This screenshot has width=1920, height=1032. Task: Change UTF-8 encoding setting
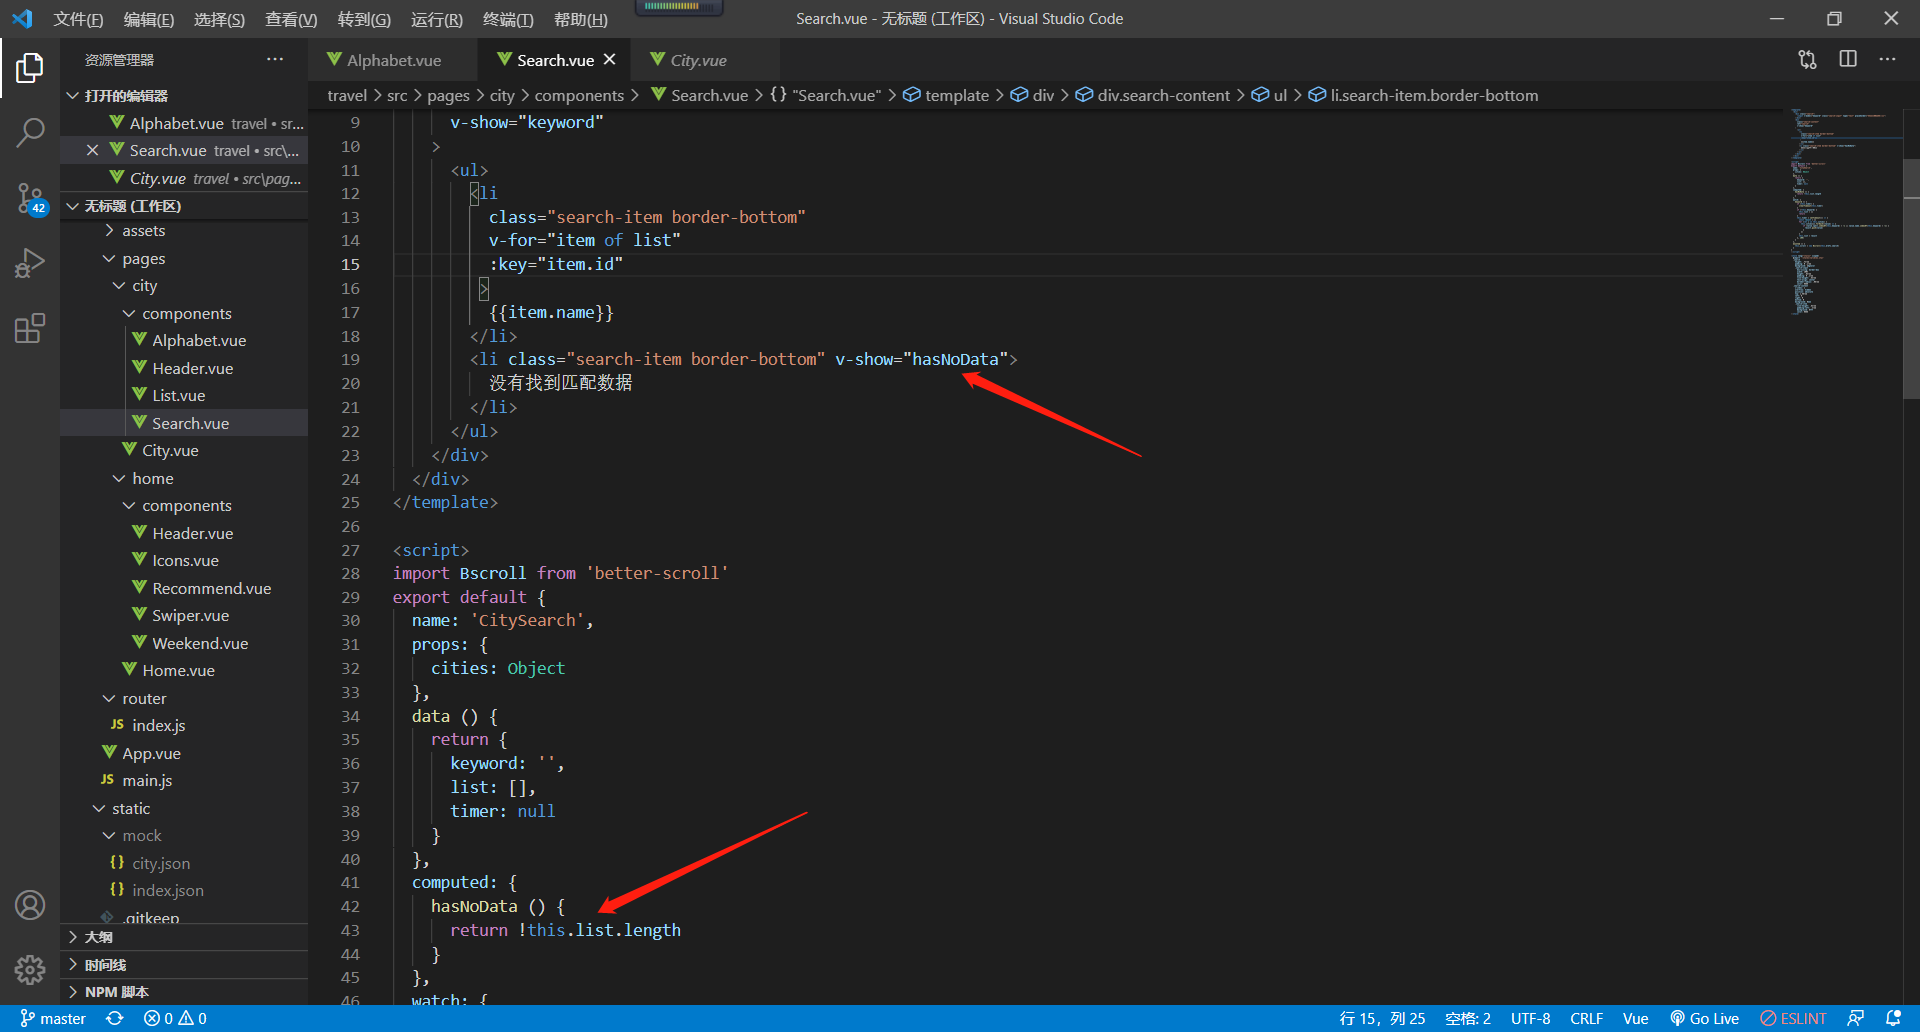[1530, 1018]
